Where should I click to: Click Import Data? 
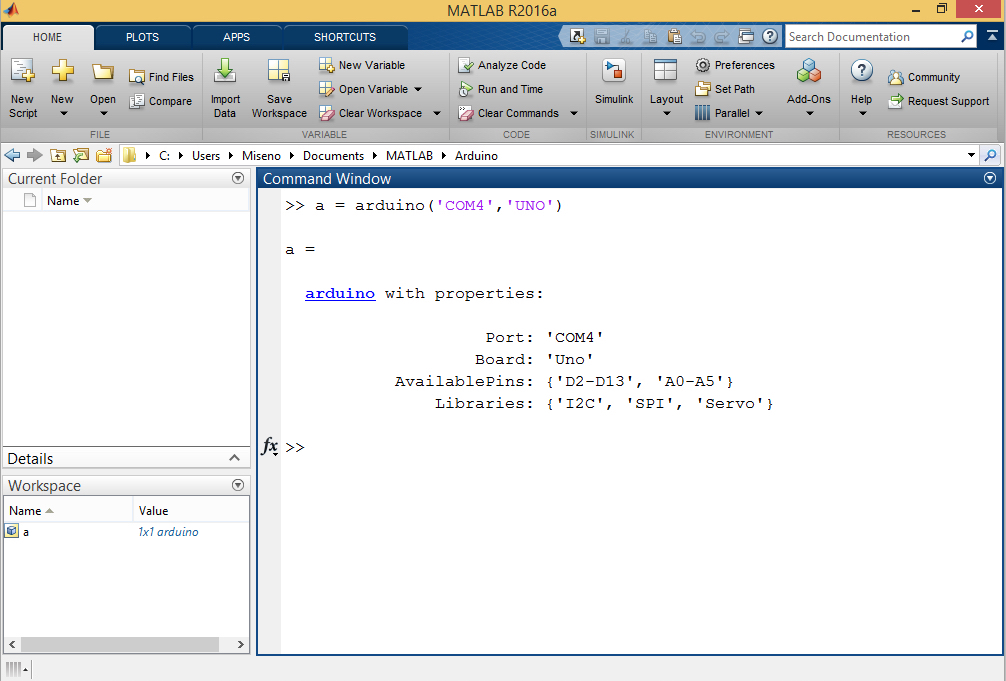pos(225,89)
